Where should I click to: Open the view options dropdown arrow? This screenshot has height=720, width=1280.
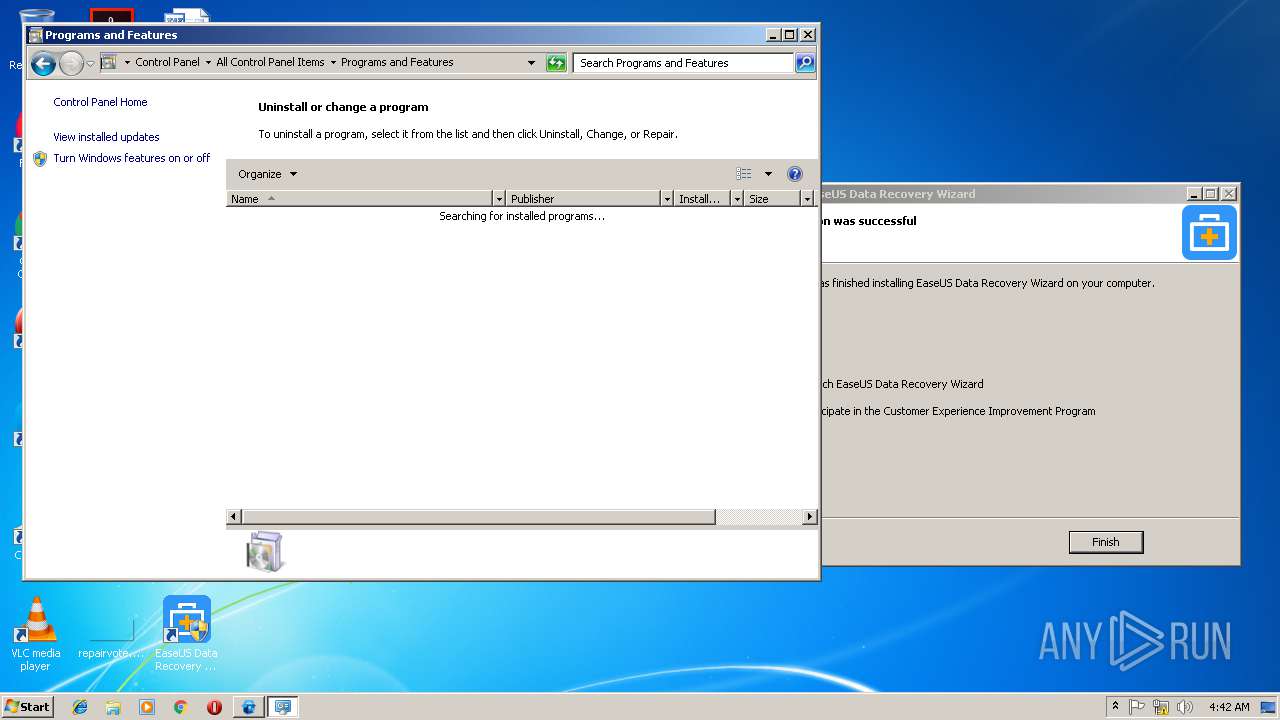tap(768, 174)
